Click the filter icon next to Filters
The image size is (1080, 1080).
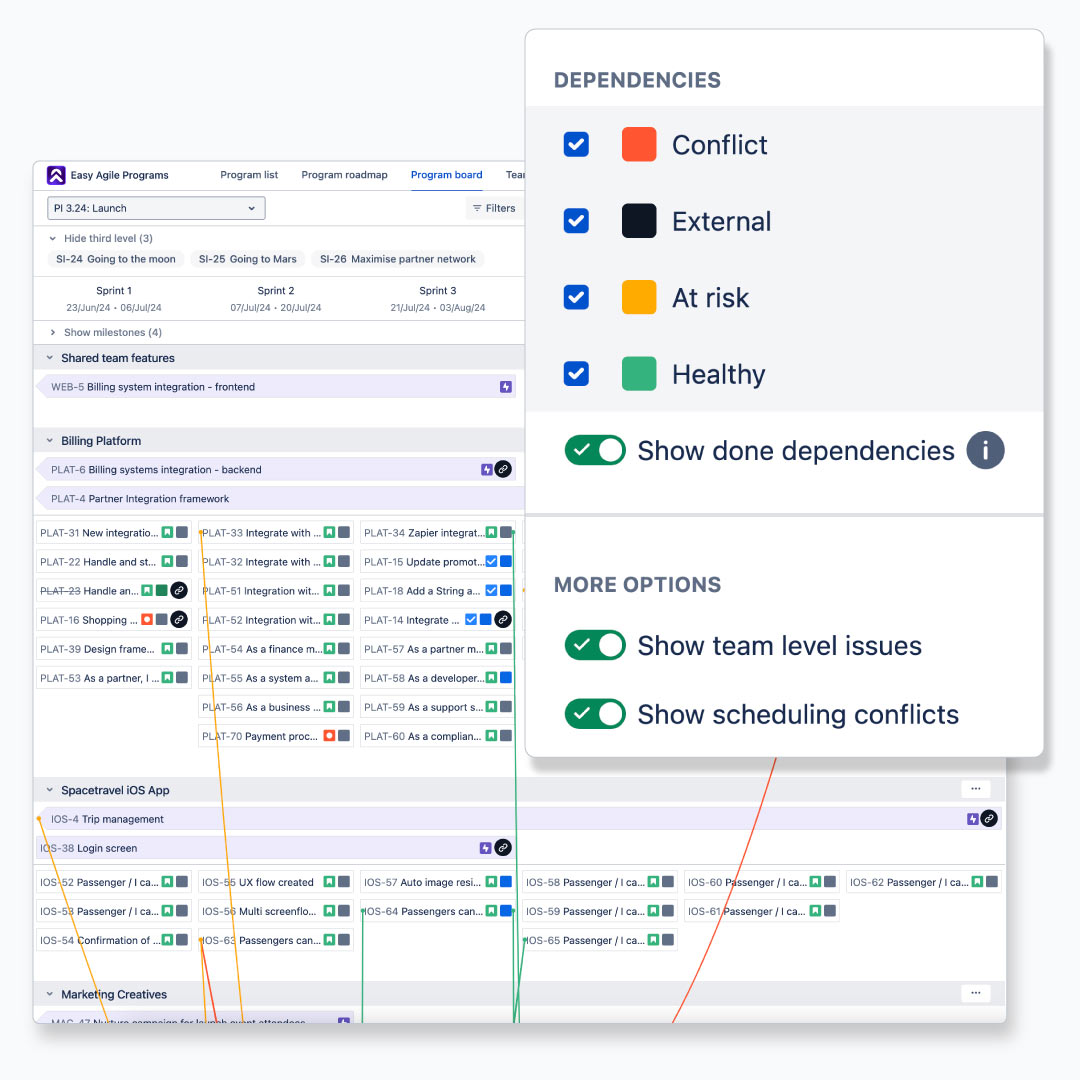point(477,208)
